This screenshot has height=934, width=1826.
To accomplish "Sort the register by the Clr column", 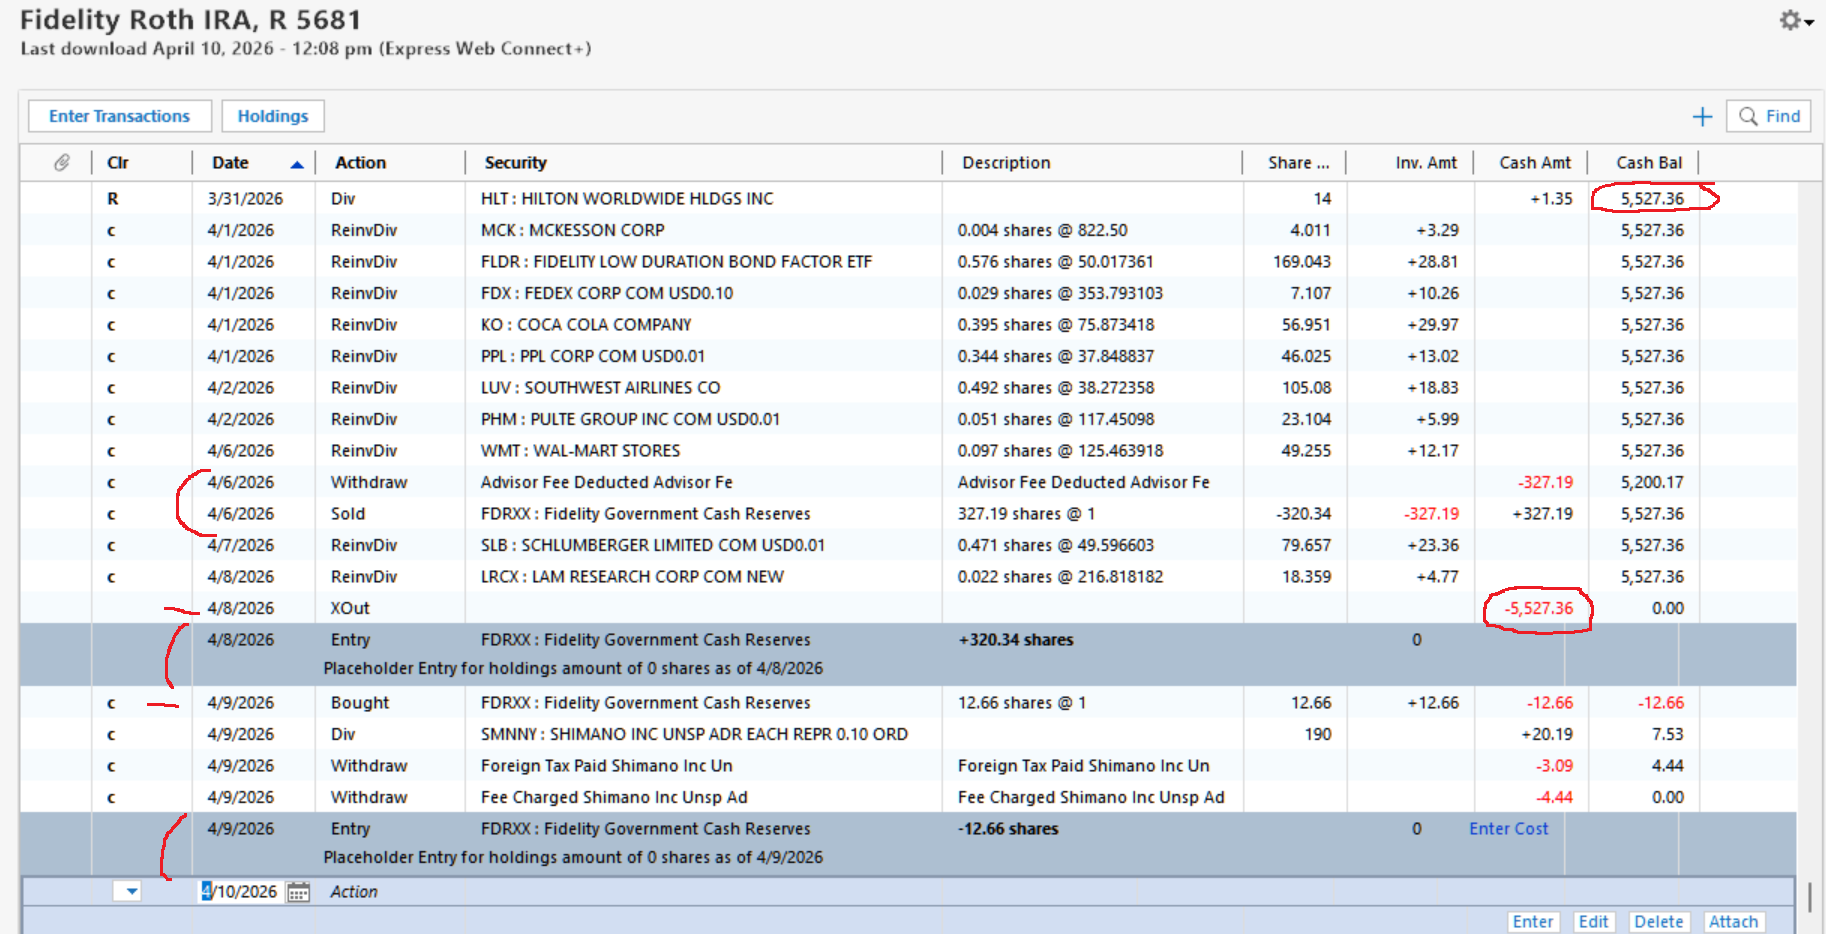I will (118, 162).
